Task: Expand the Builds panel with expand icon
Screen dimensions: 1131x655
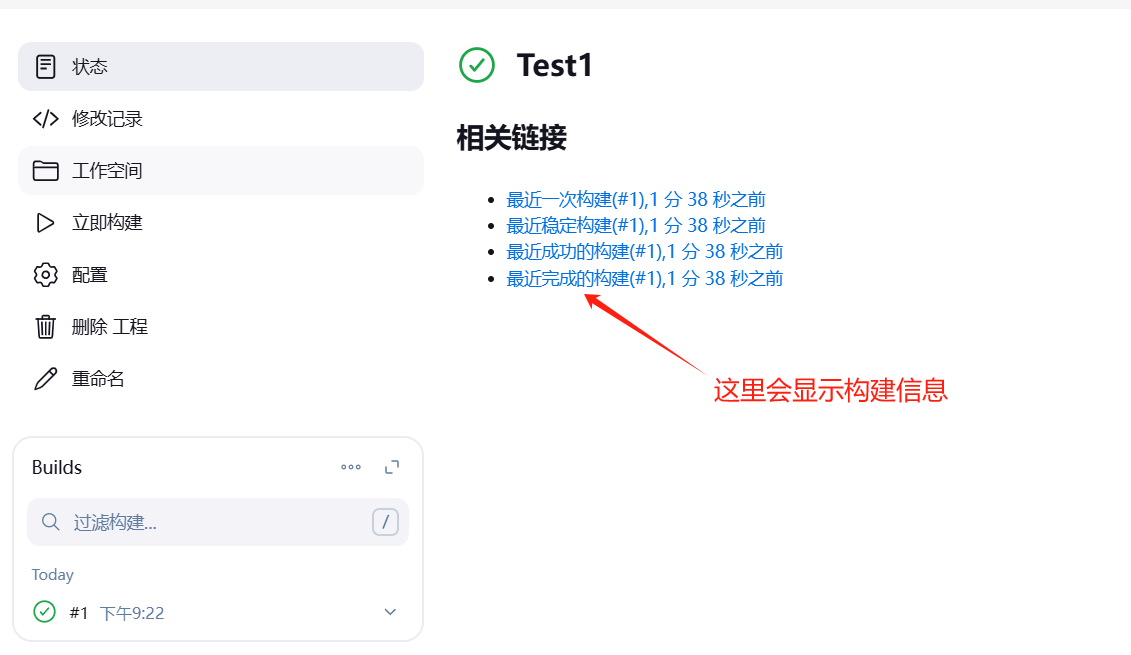Action: [392, 467]
